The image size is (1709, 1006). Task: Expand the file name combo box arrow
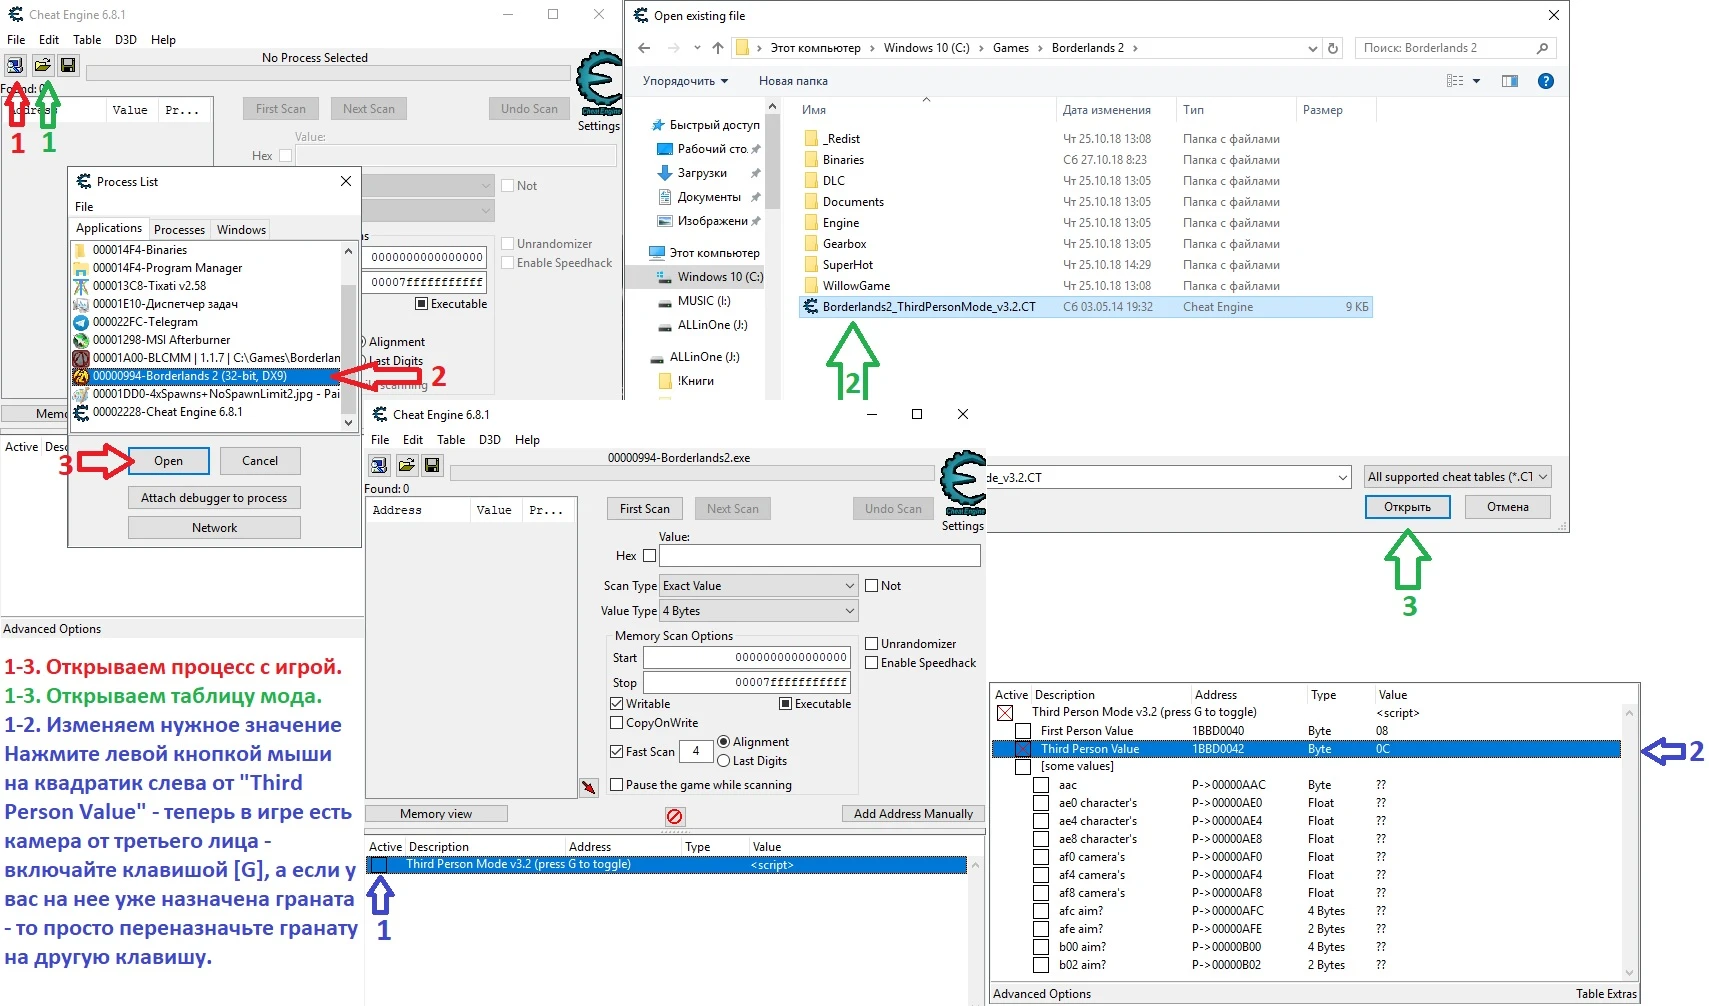click(x=1342, y=478)
